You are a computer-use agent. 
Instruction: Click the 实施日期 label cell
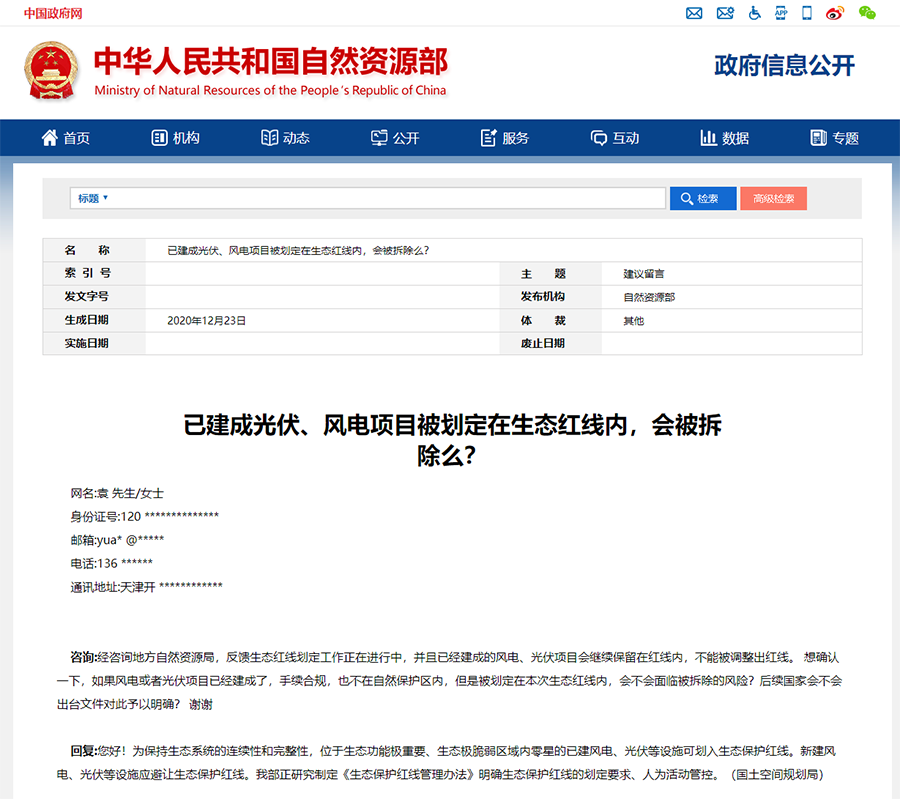click(94, 343)
